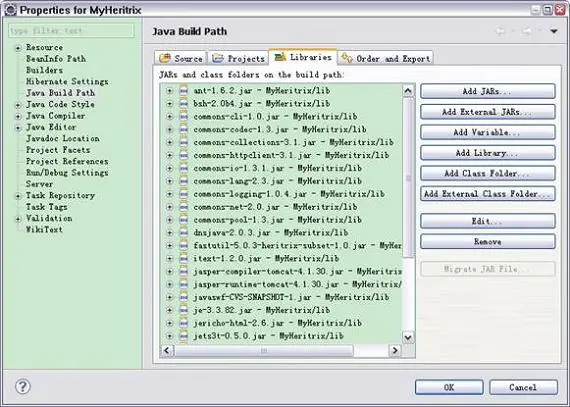
Task: Click Add External Class Folder button
Action: tap(488, 194)
